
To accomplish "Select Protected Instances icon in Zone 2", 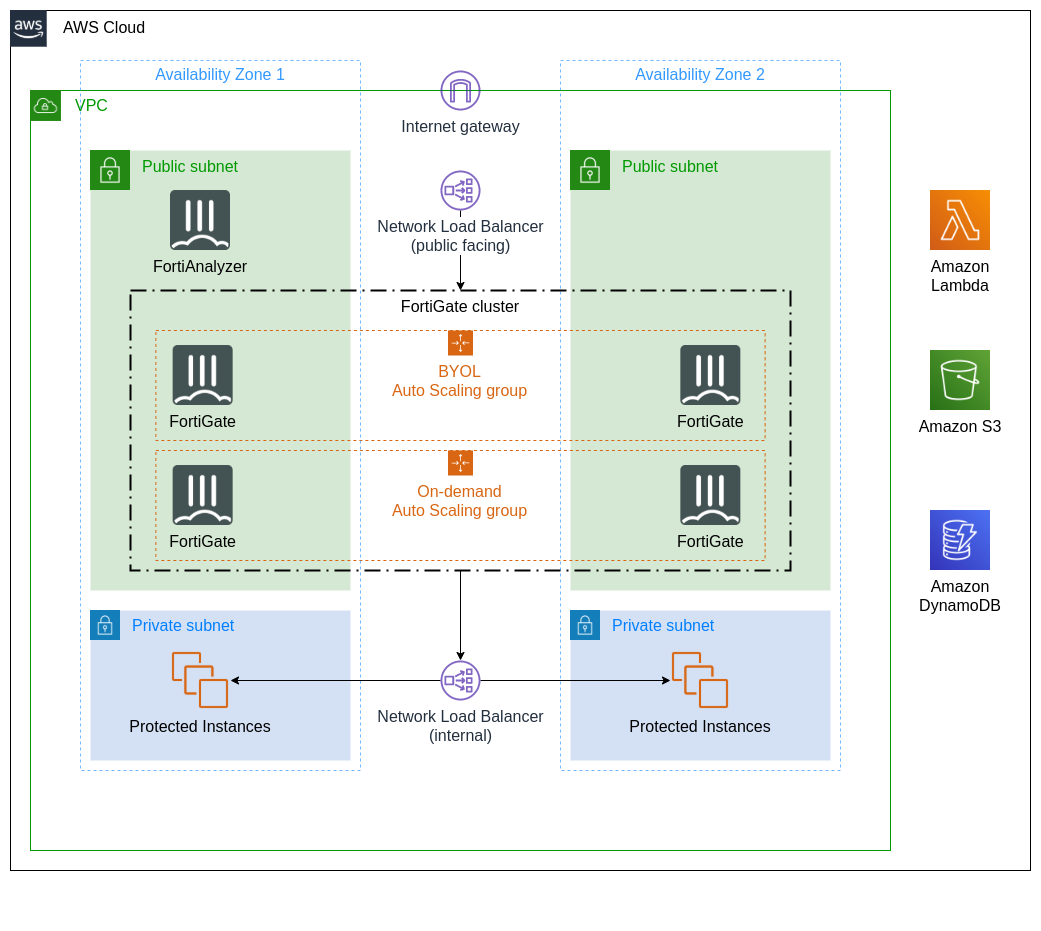I will tap(700, 680).
